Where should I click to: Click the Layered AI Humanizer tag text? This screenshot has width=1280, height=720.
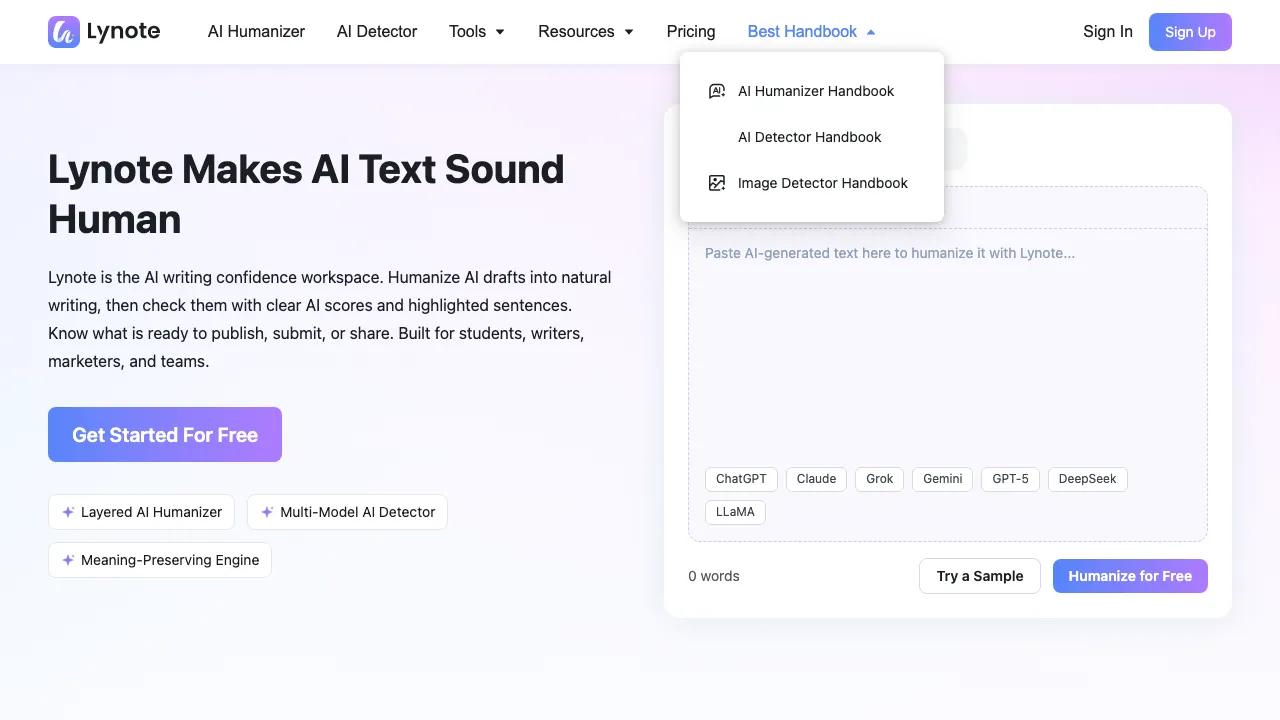(151, 512)
